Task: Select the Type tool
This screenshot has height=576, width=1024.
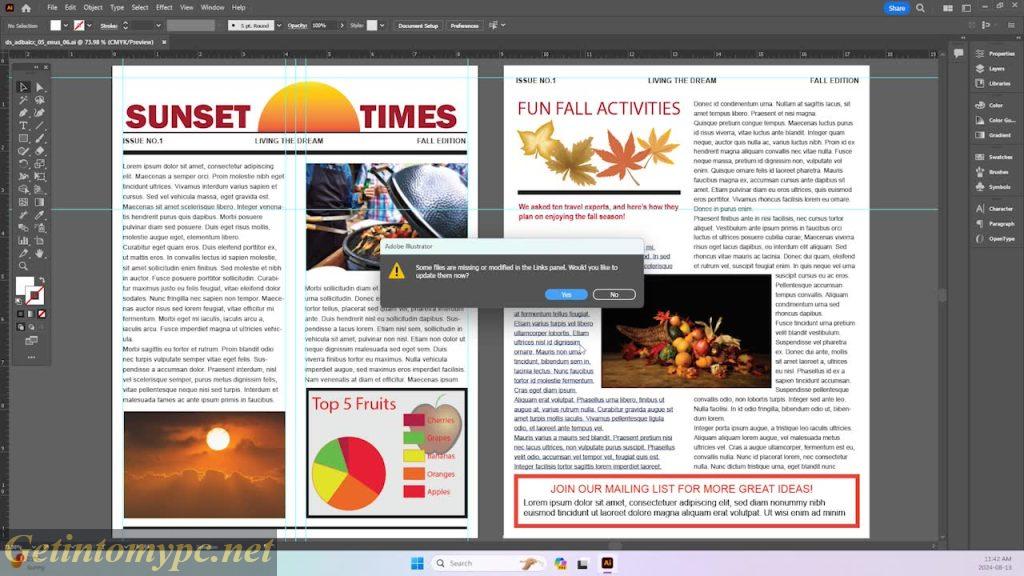Action: click(23, 125)
